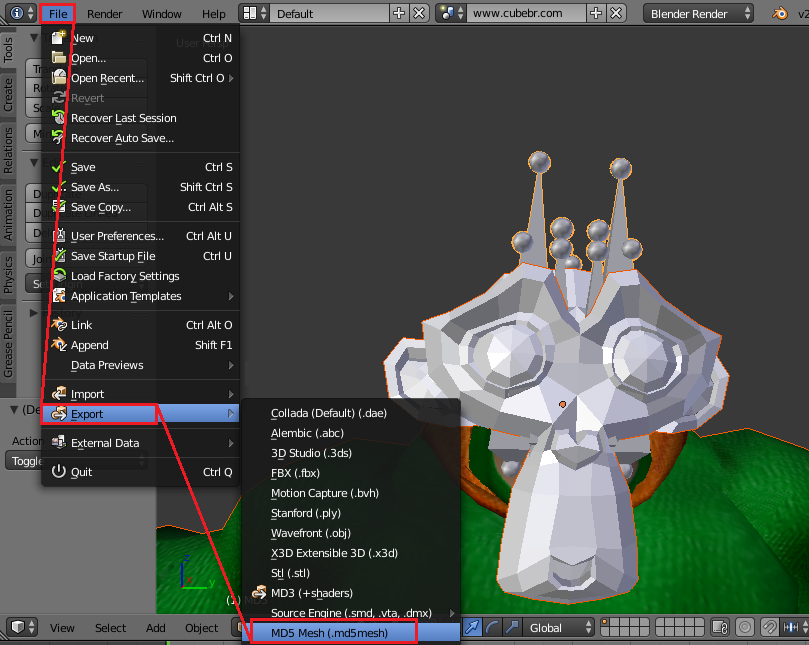Click the Quit power icon
The width and height of the screenshot is (809, 645).
59,472
